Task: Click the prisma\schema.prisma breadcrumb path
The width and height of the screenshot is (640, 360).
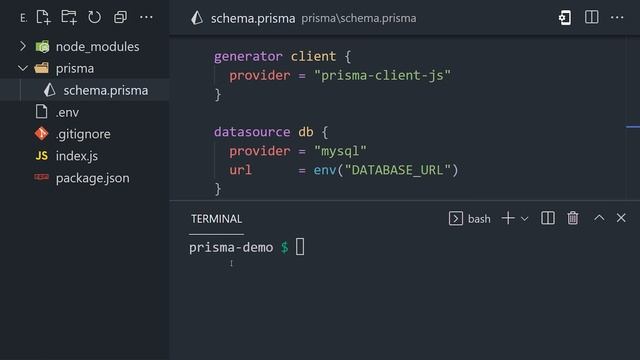Action: point(359,18)
